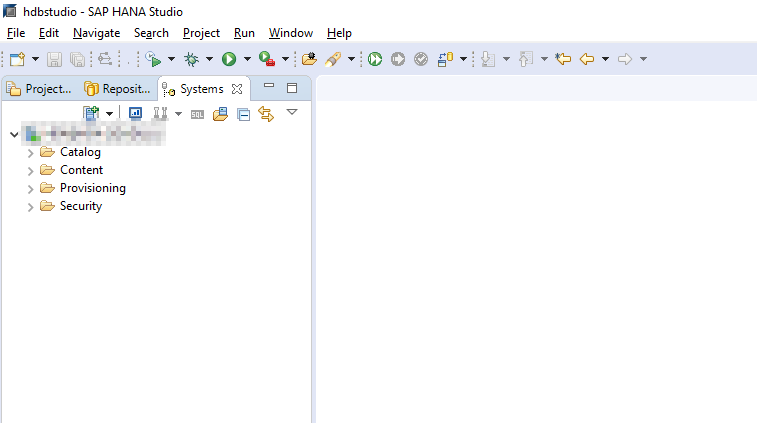
Task: Open the SQL console icon
Action: click(197, 114)
